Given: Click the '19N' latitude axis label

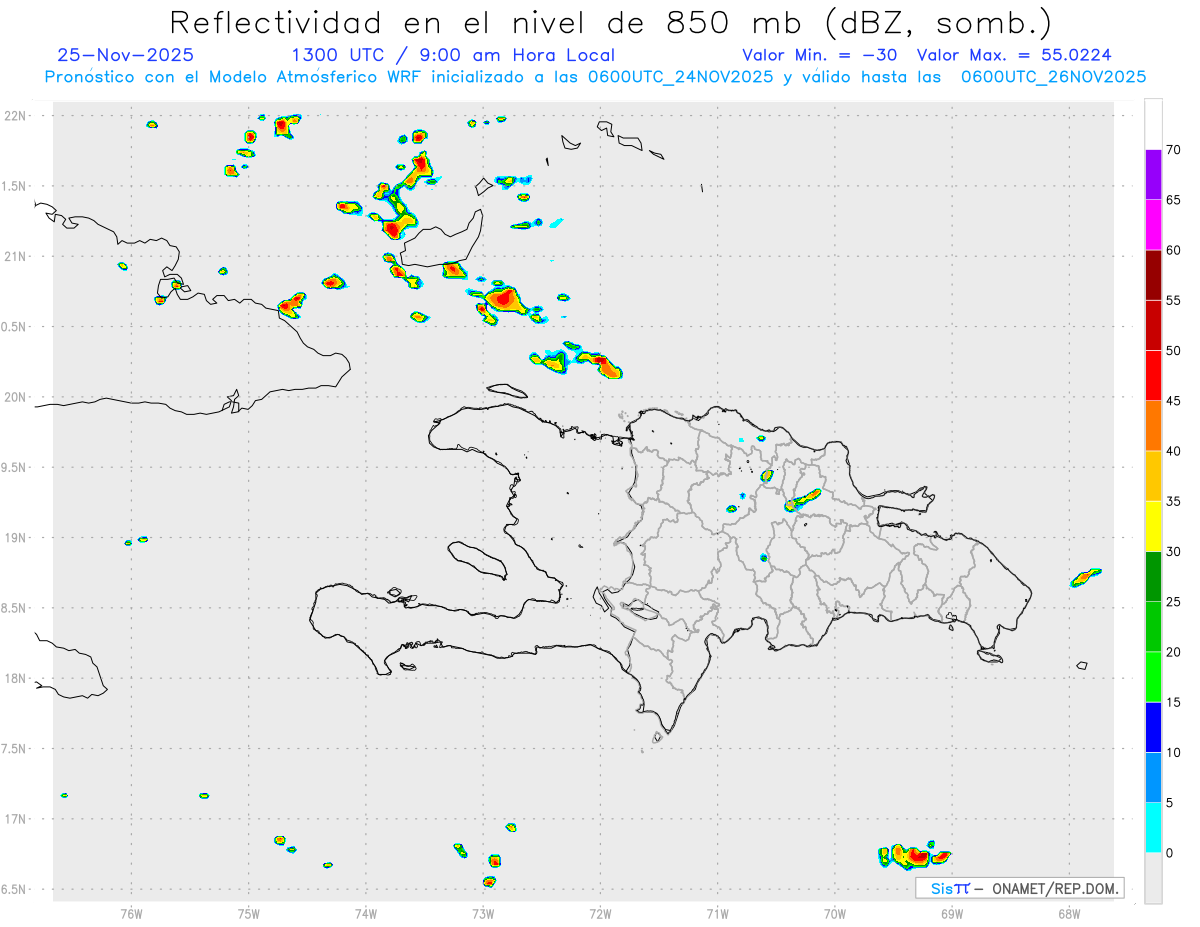Looking at the screenshot, I should pos(16,538).
